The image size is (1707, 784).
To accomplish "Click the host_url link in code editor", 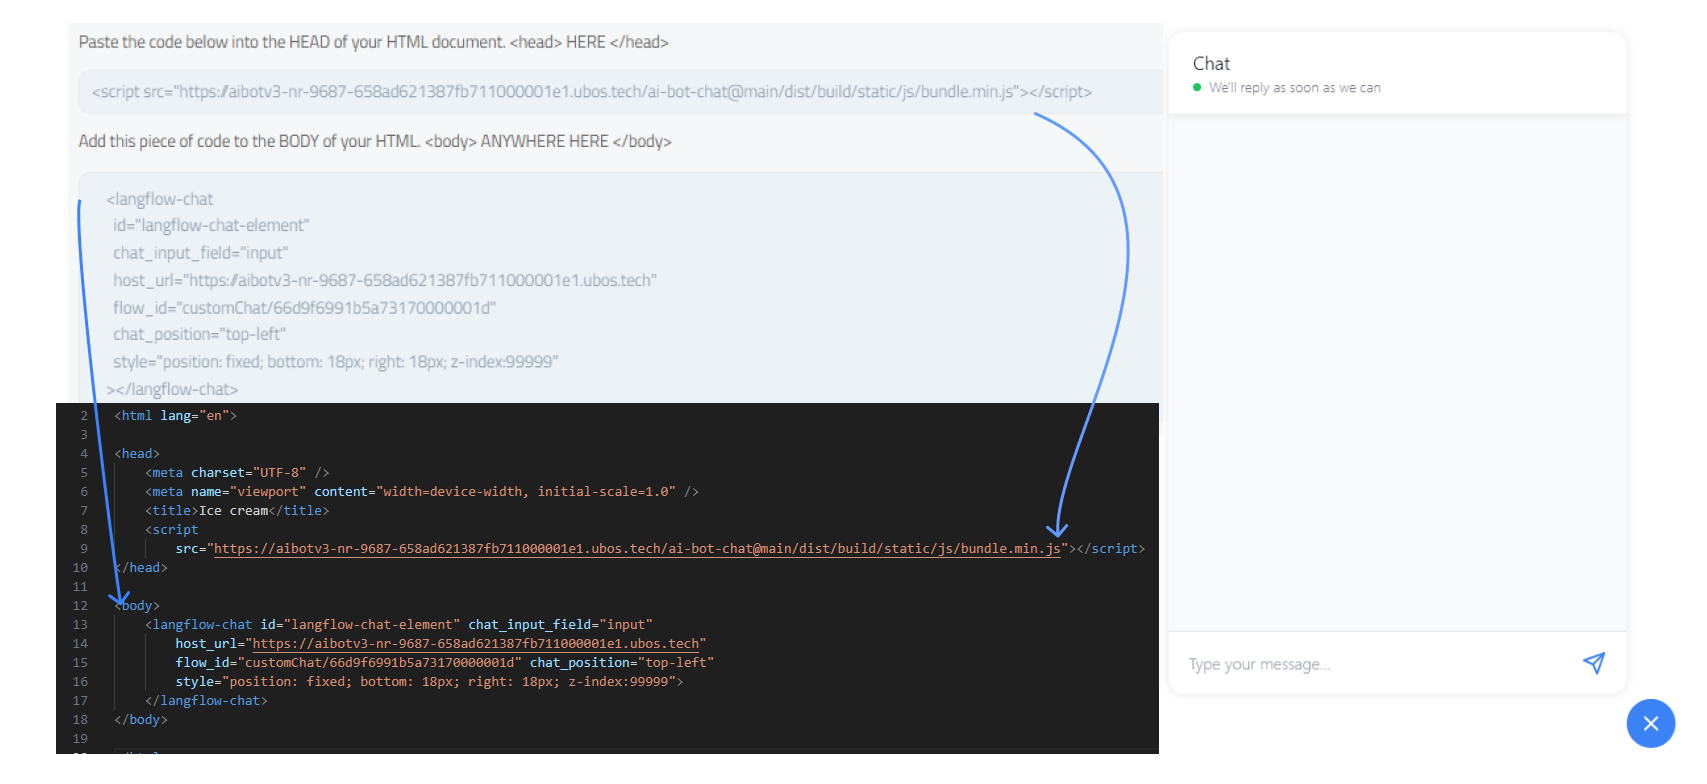I will (476, 644).
